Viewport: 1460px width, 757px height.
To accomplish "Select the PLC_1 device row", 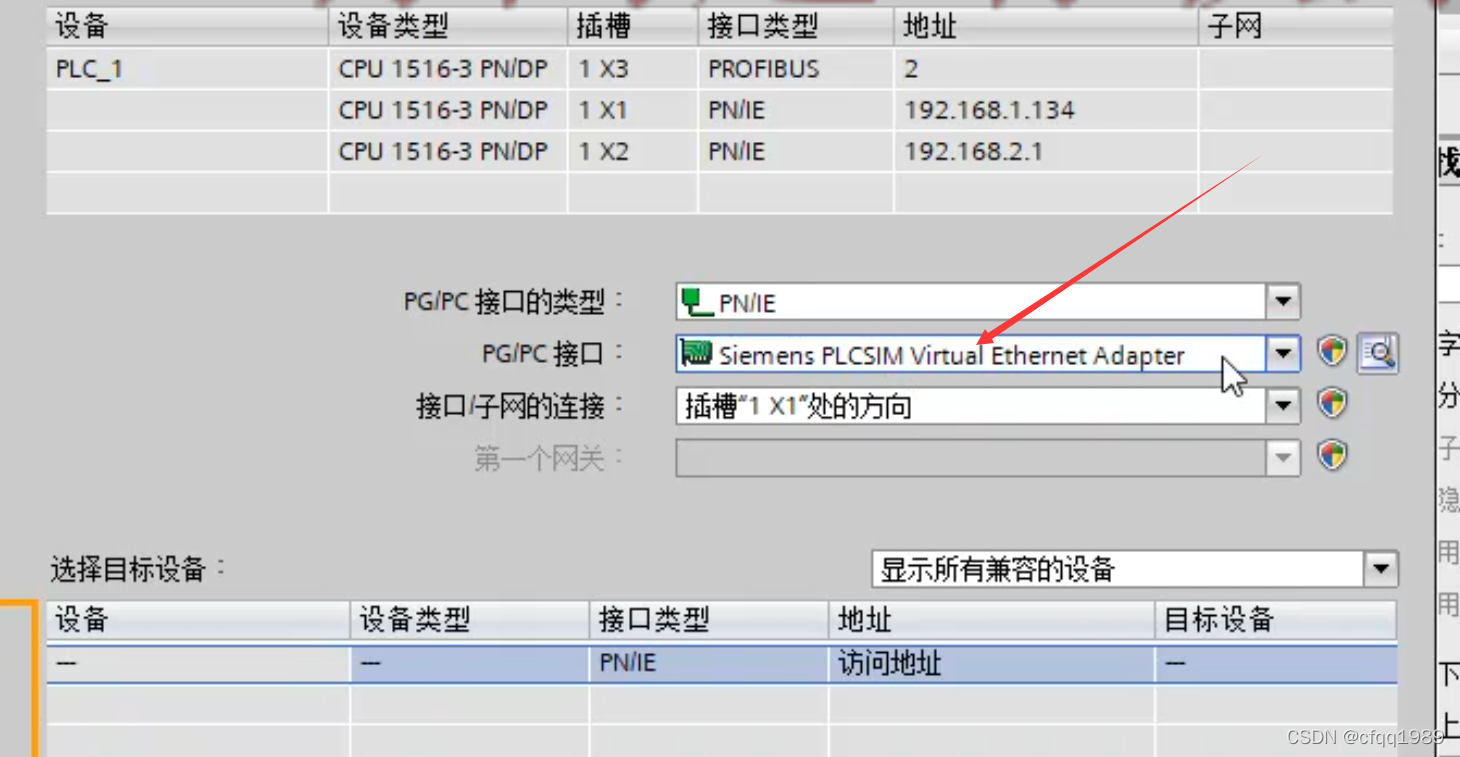I will (720, 70).
